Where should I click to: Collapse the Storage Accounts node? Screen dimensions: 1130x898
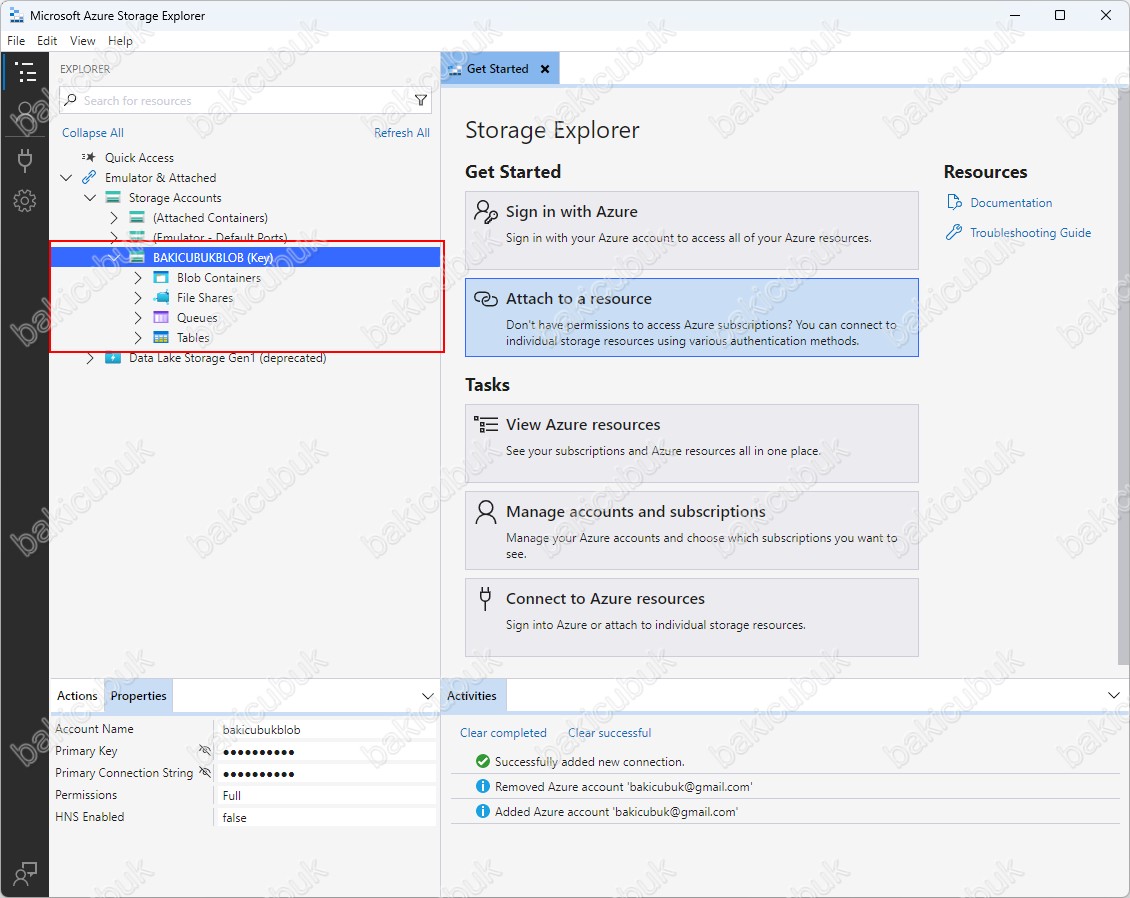click(89, 197)
